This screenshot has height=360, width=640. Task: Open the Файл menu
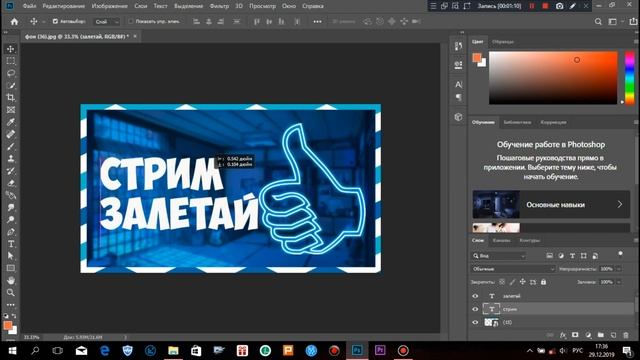click(29, 6)
